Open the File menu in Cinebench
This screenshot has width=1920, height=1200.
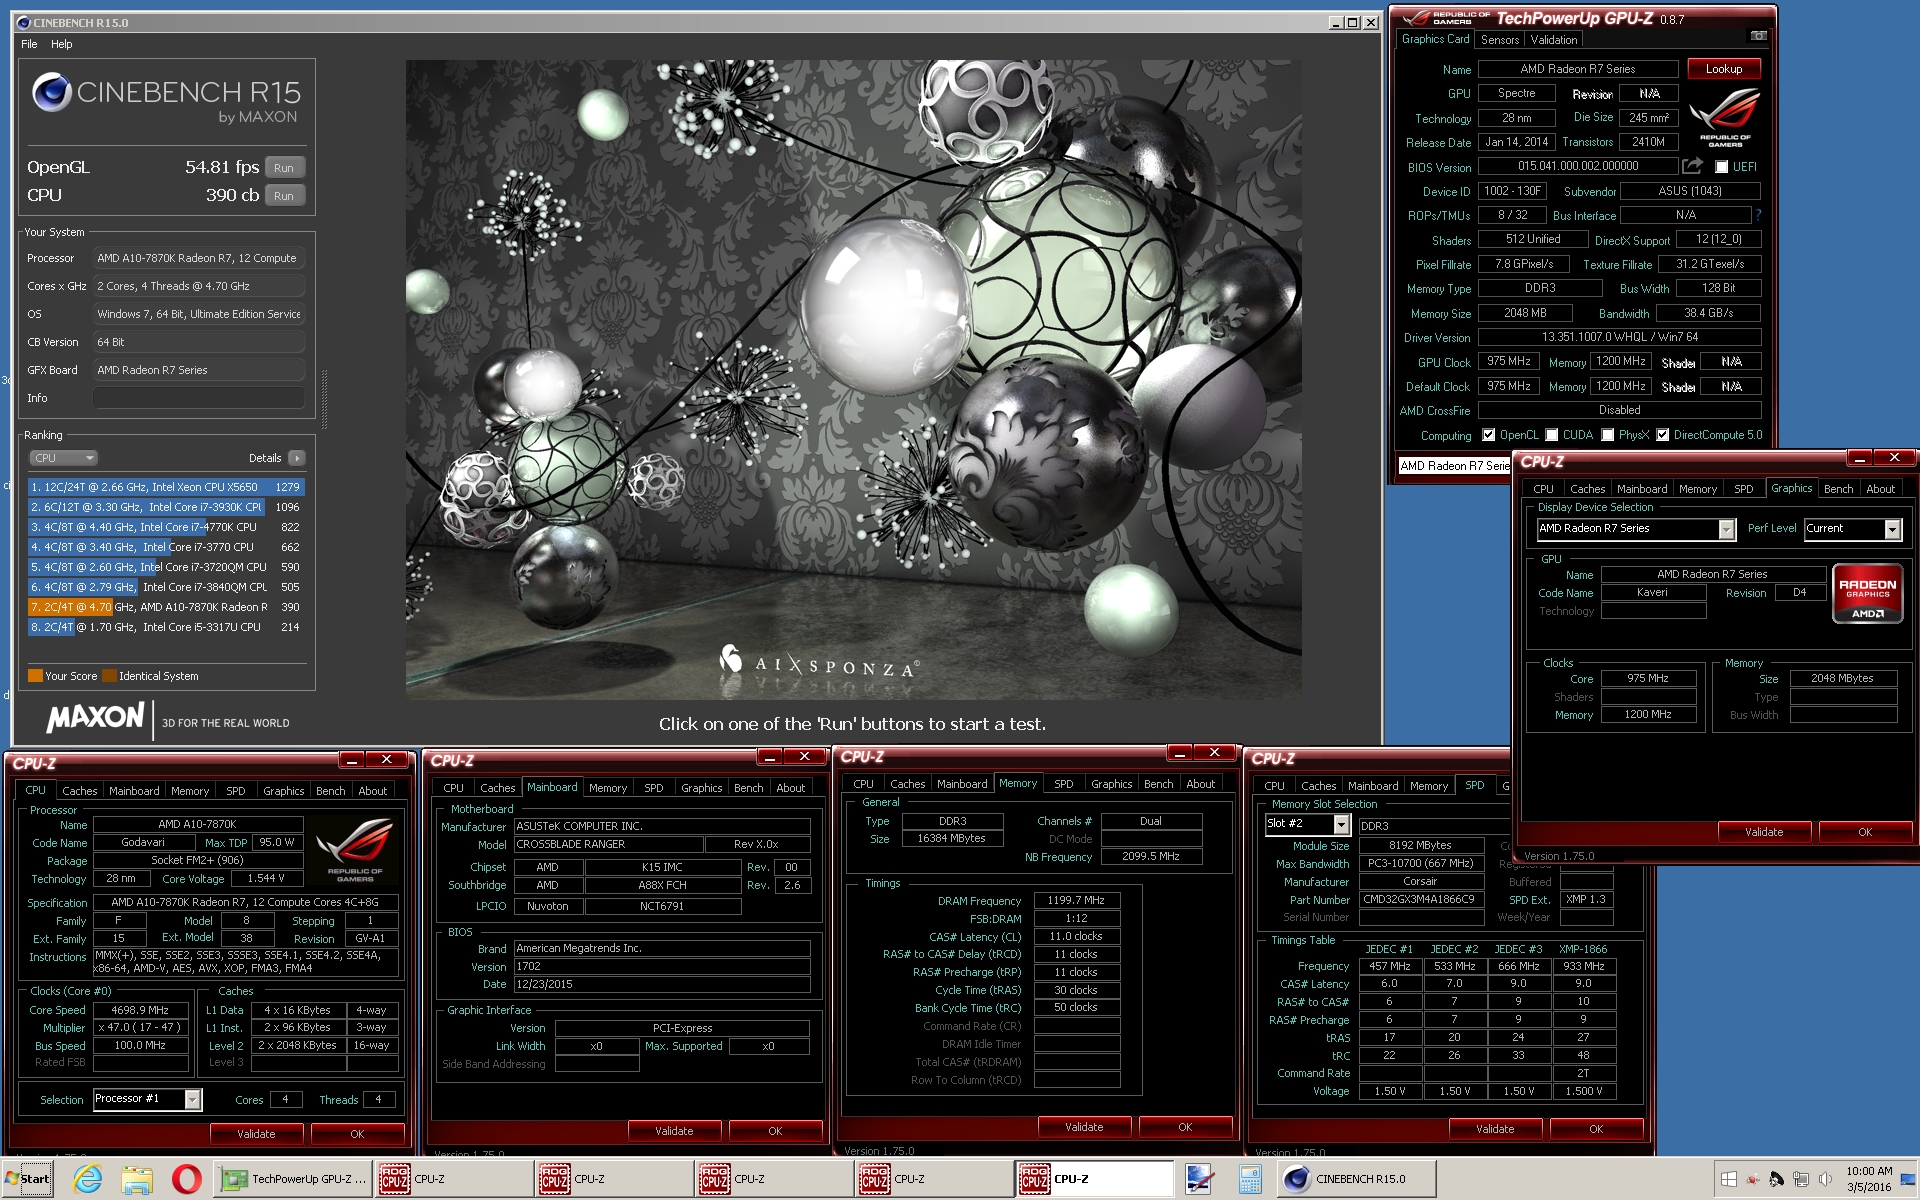pos(29,44)
